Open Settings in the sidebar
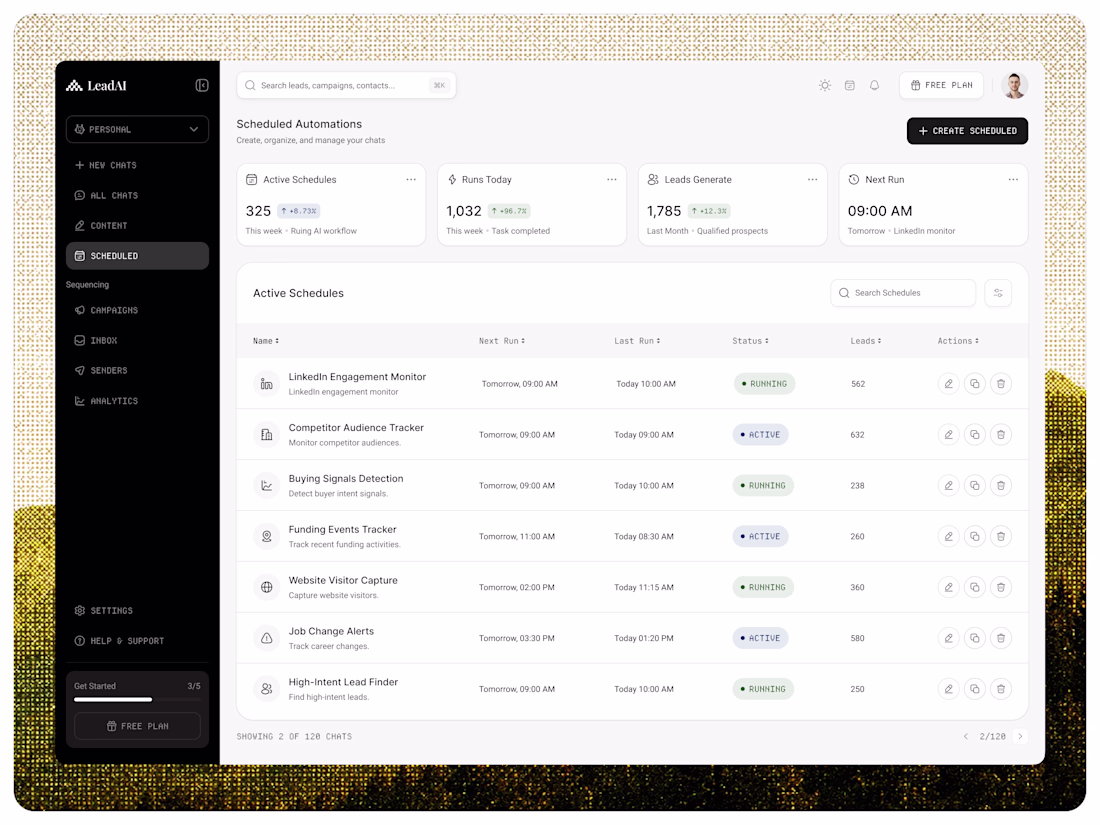 (138, 611)
